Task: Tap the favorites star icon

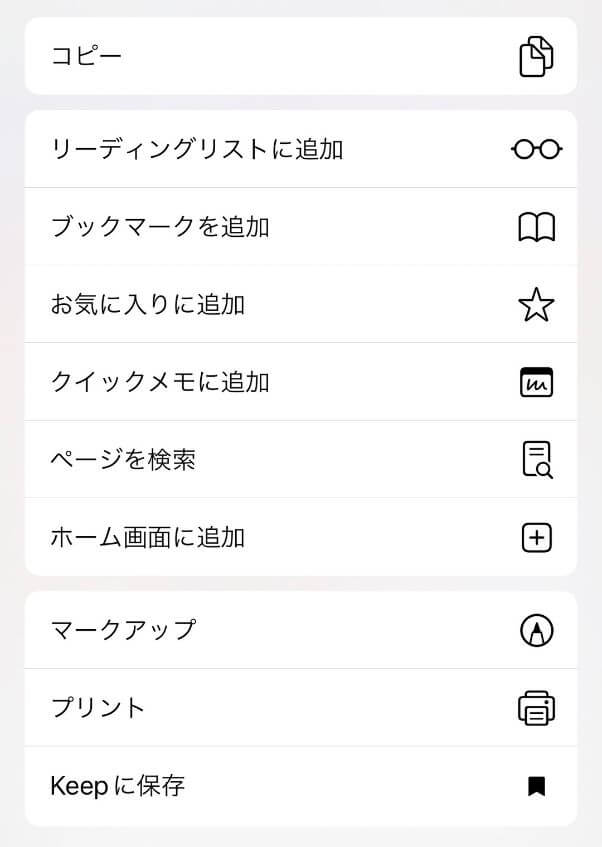Action: pyautogui.click(x=536, y=305)
